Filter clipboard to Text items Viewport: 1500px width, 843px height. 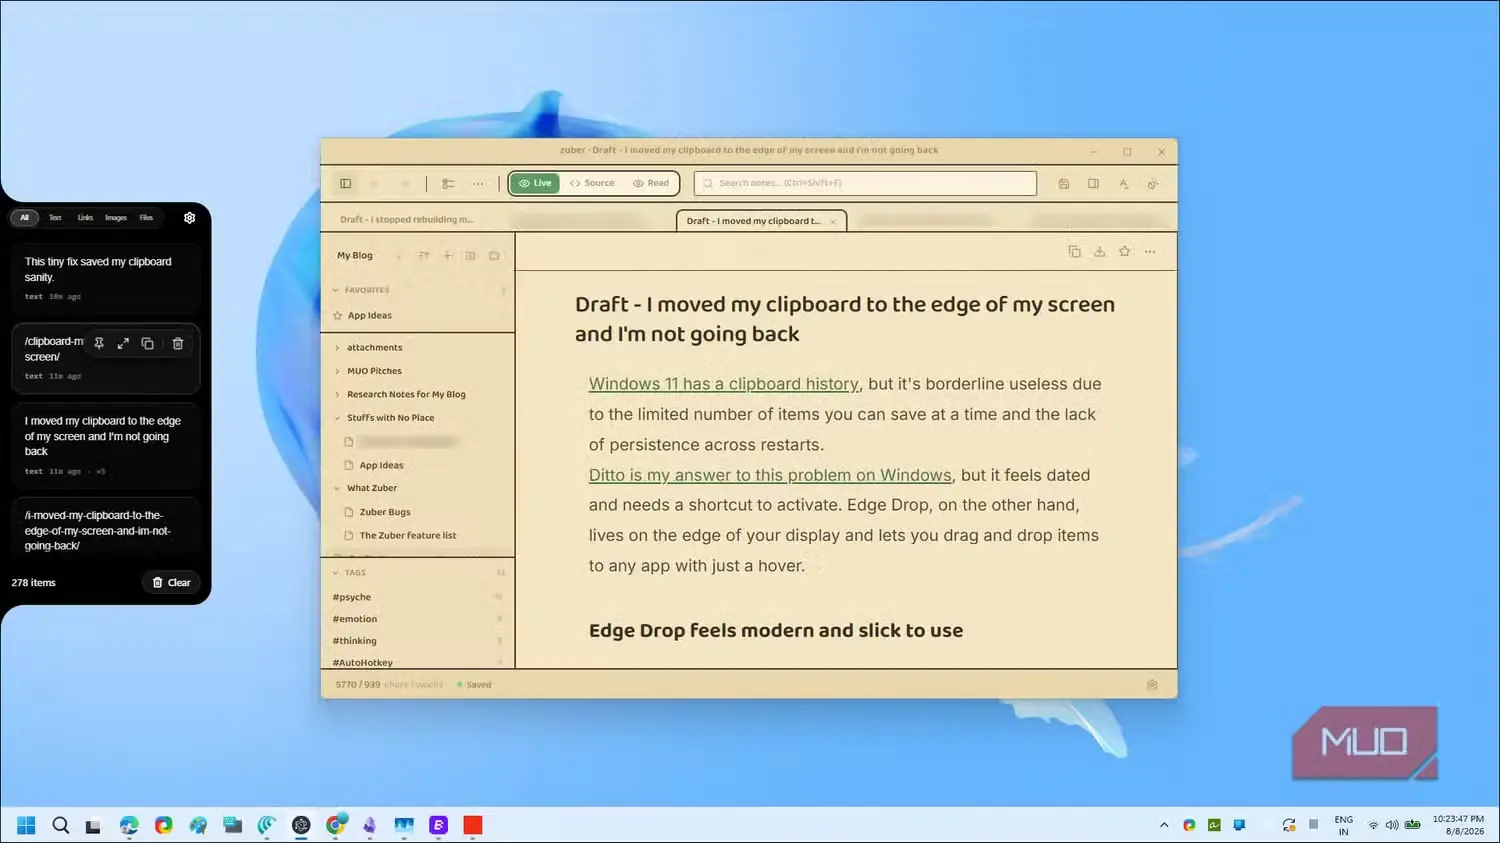[55, 217]
